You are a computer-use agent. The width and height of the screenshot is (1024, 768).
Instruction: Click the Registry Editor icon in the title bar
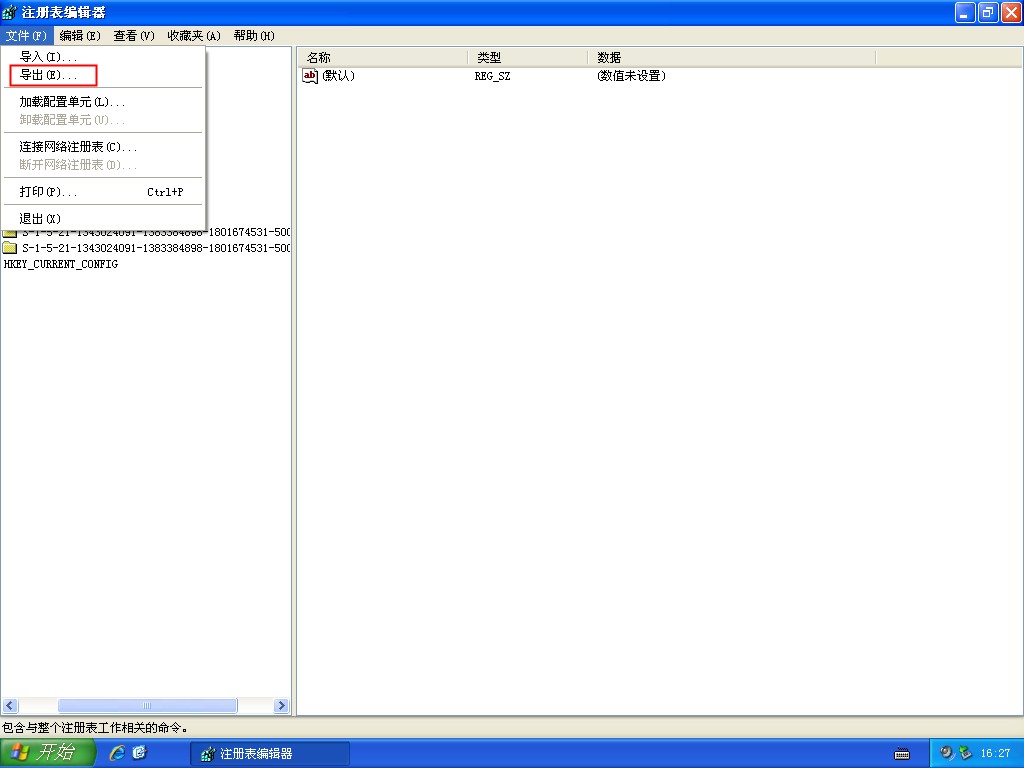[x=10, y=12]
